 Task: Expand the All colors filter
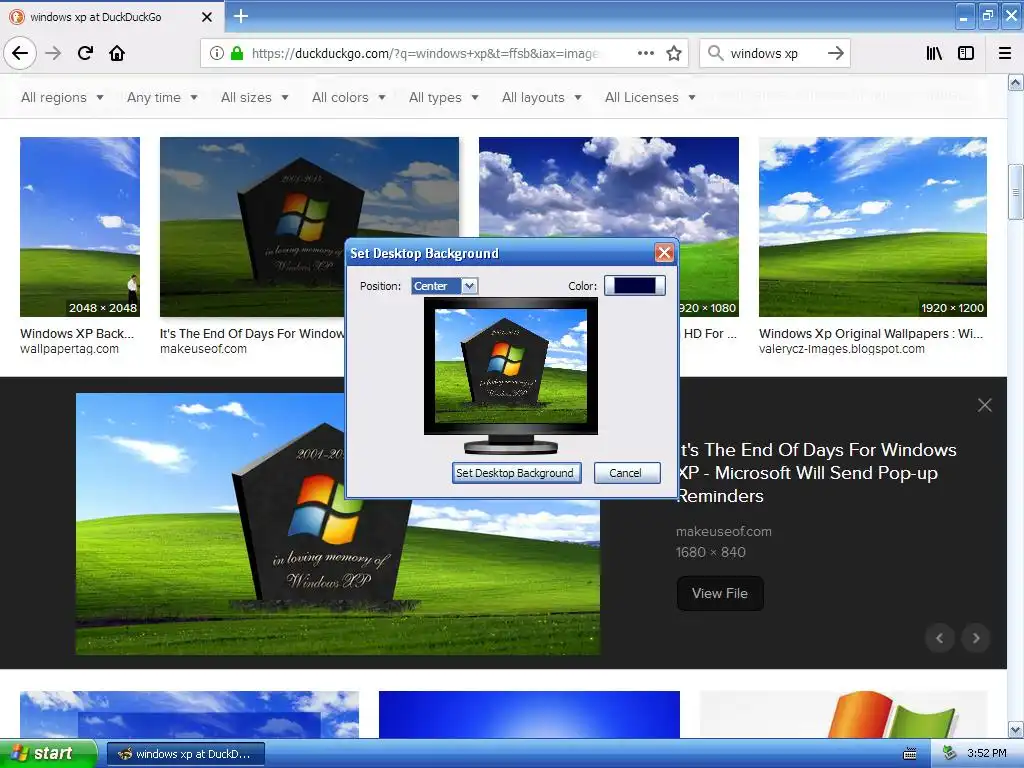click(x=349, y=97)
